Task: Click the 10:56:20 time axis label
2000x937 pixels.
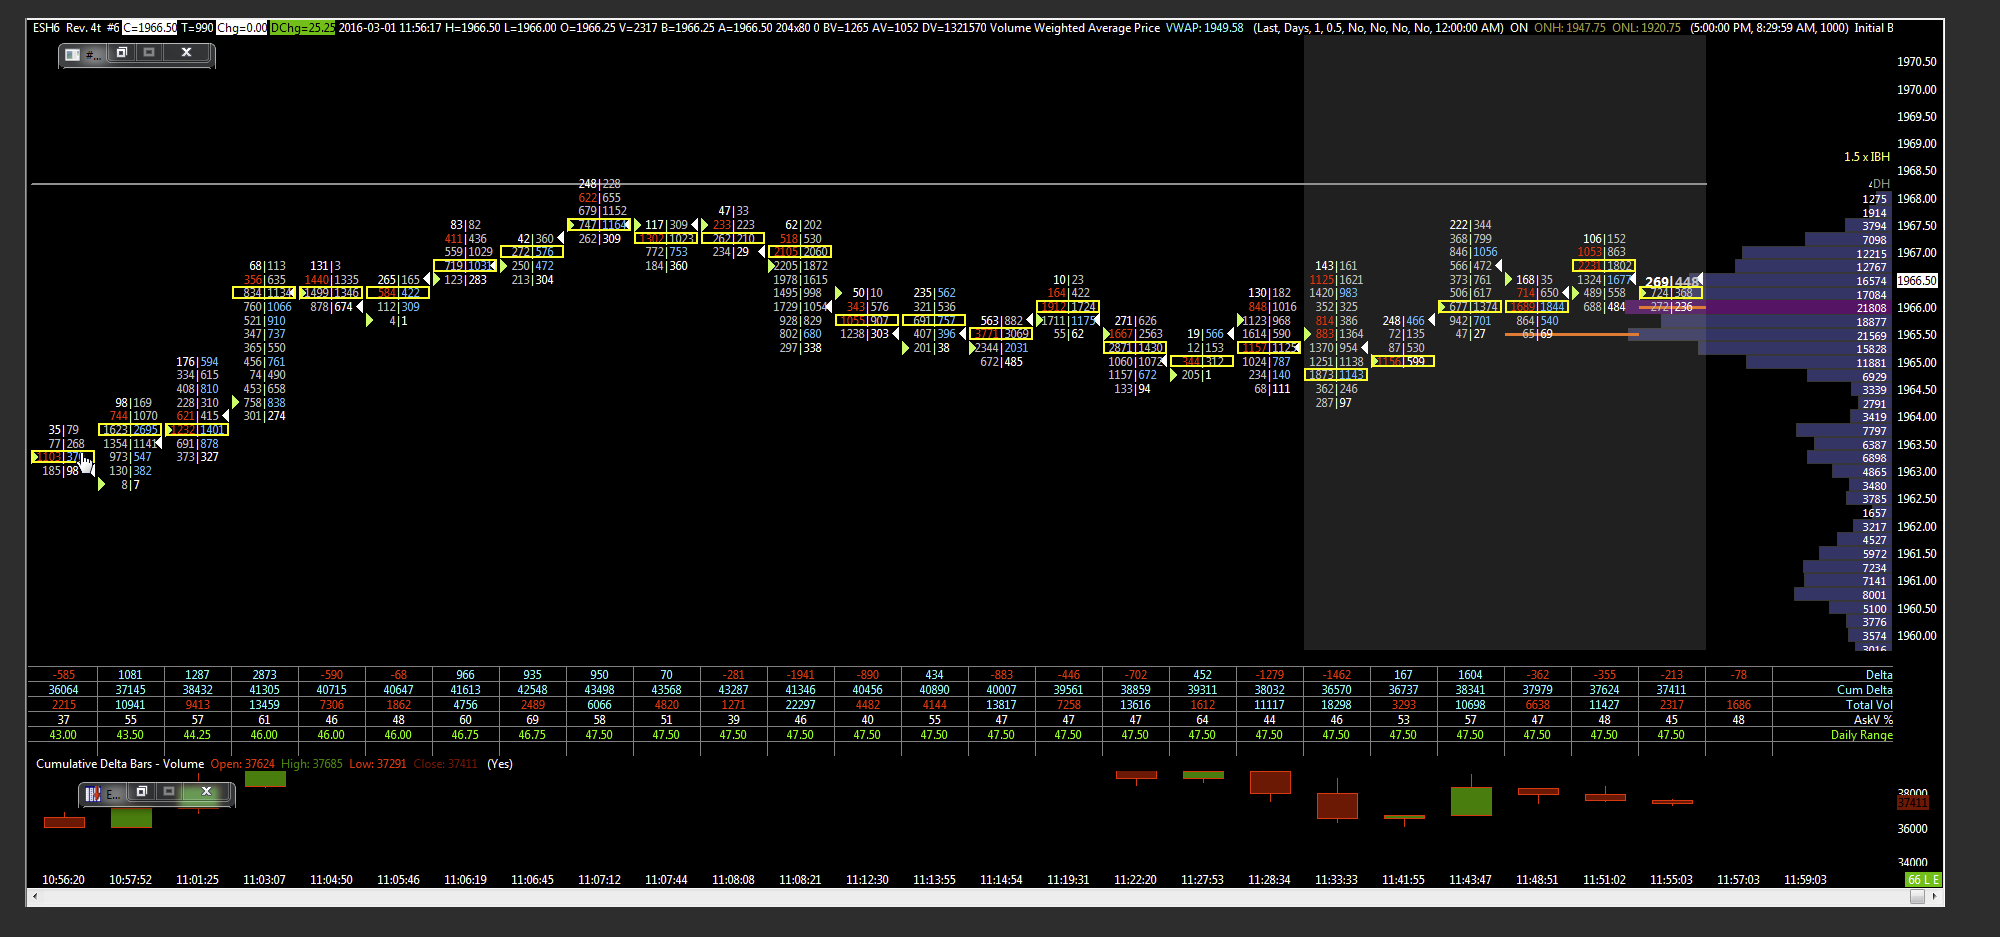Action: (63, 880)
